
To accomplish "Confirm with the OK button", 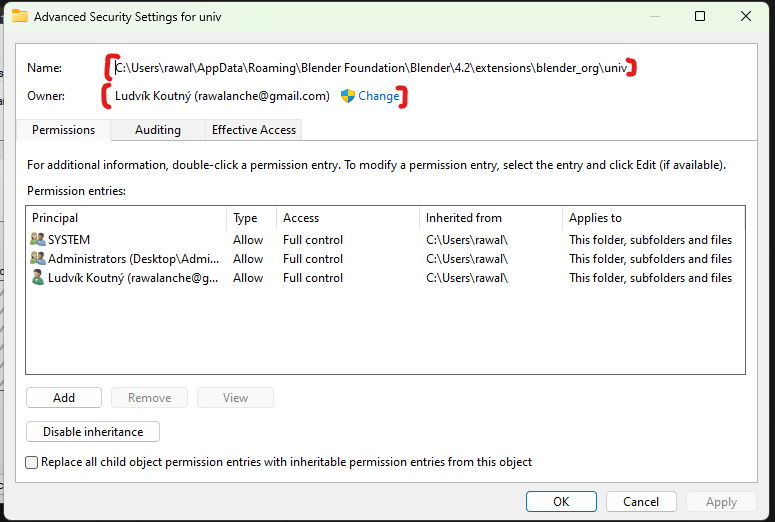I will (561, 502).
